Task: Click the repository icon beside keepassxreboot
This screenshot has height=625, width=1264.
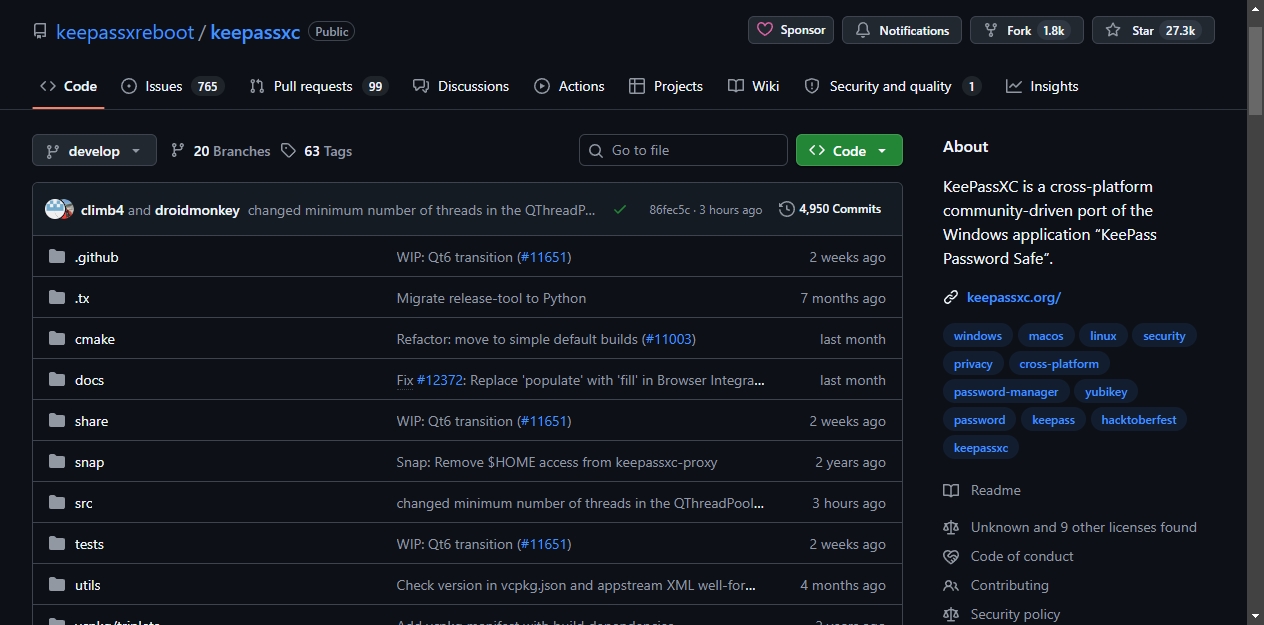Action: tap(40, 31)
